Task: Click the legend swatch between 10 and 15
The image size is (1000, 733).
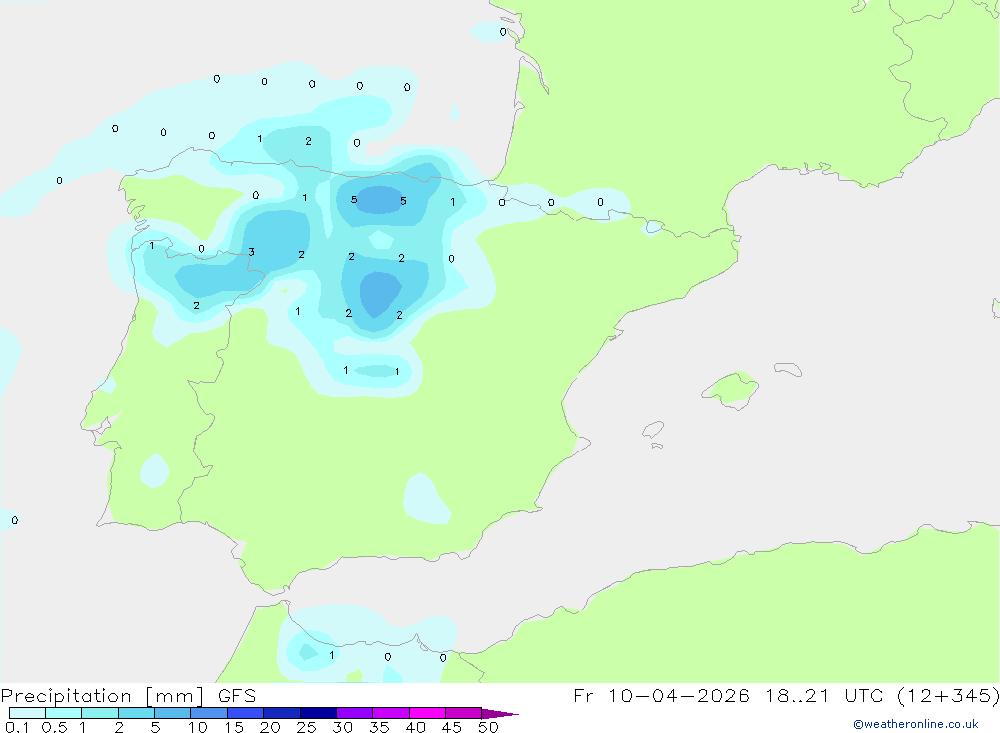Action: (209, 713)
